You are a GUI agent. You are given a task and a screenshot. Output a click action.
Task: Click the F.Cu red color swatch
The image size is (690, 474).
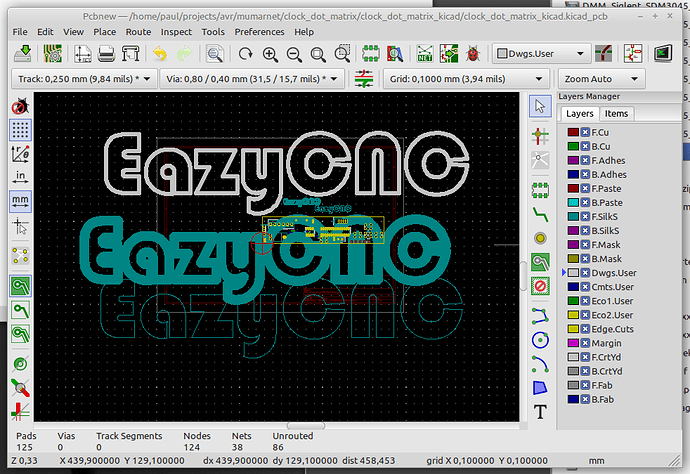click(573, 132)
